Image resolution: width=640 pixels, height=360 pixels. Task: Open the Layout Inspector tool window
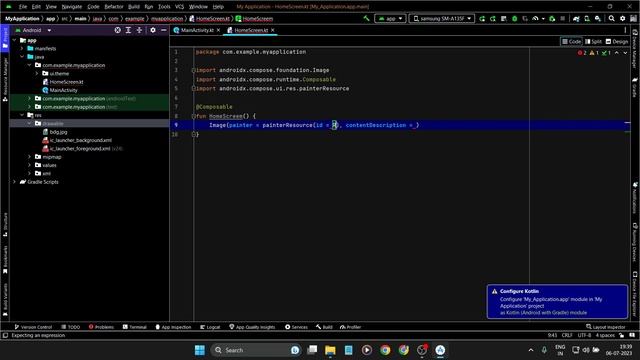(x=606, y=327)
